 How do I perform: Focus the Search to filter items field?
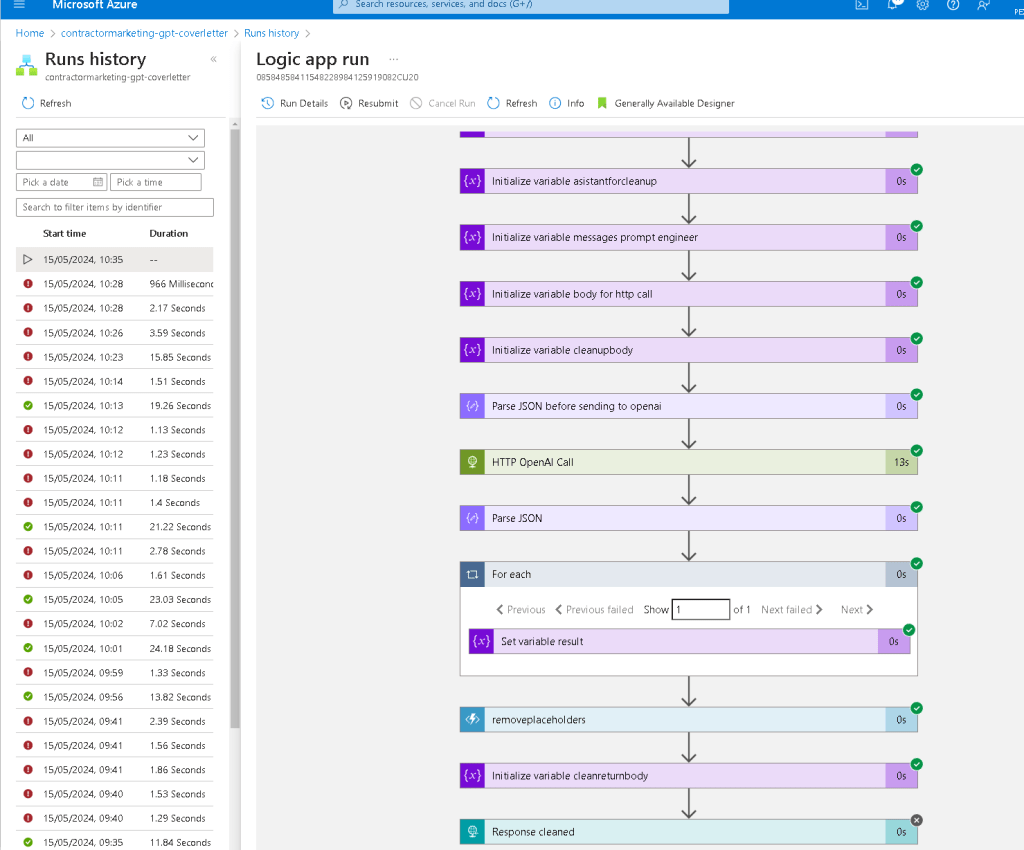(x=115, y=207)
